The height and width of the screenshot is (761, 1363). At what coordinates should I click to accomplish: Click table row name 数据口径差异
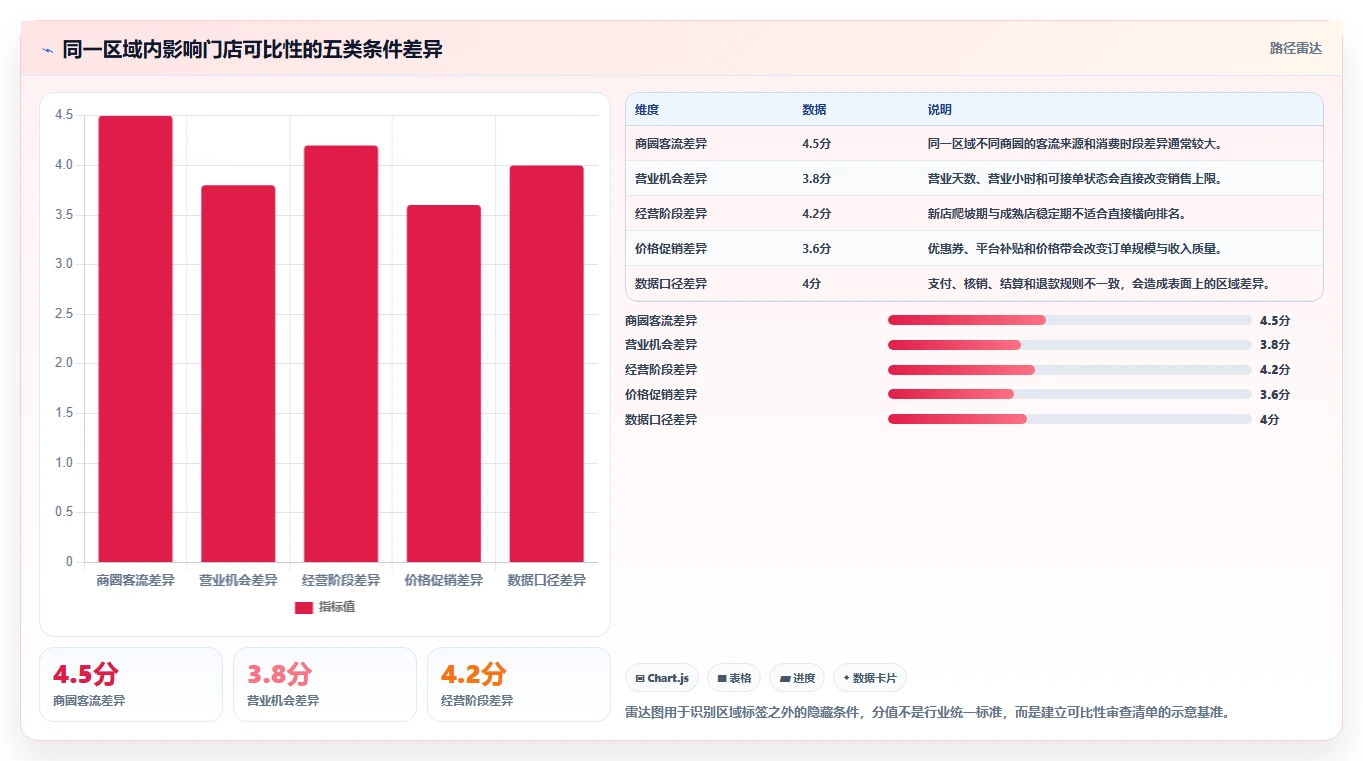click(x=671, y=284)
